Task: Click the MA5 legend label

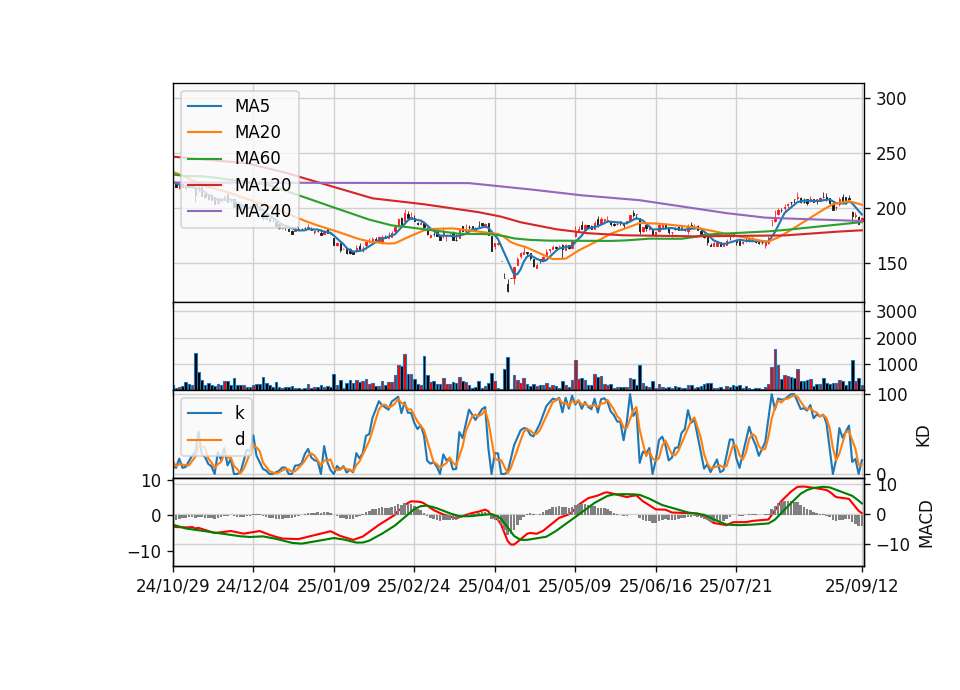Action: [252, 106]
